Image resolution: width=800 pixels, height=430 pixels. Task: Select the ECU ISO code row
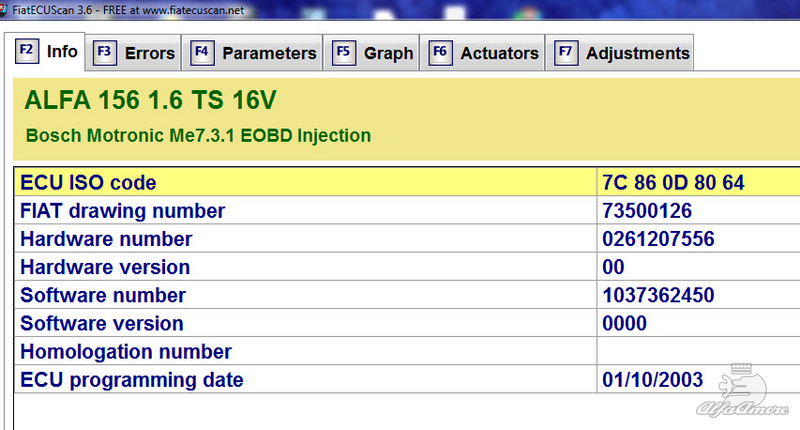(x=407, y=182)
